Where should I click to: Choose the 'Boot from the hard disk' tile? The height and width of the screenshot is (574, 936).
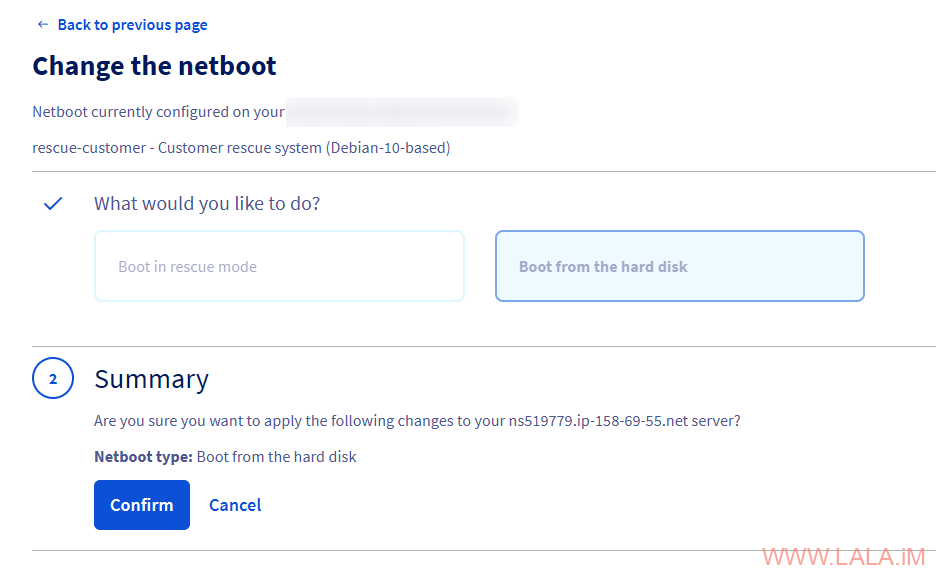pyautogui.click(x=679, y=266)
